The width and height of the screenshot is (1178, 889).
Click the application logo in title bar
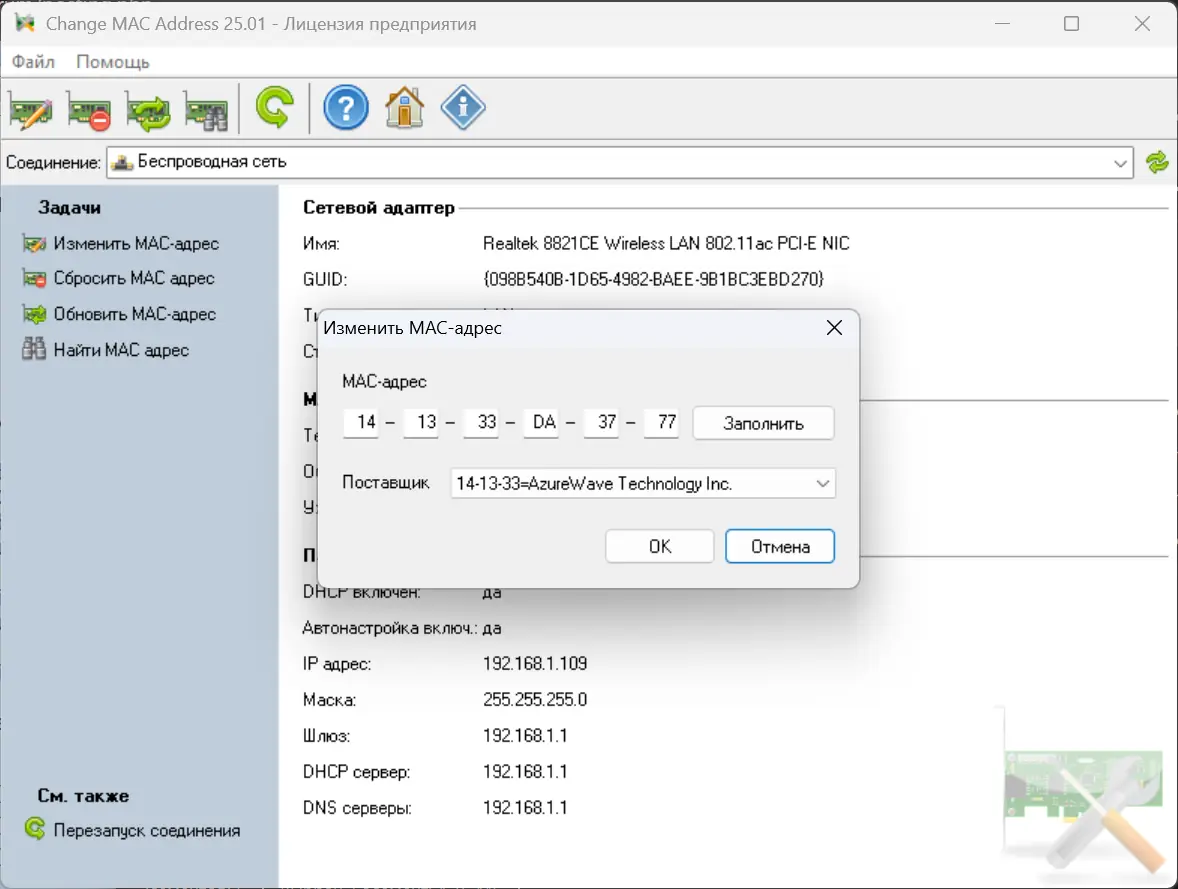pos(25,23)
